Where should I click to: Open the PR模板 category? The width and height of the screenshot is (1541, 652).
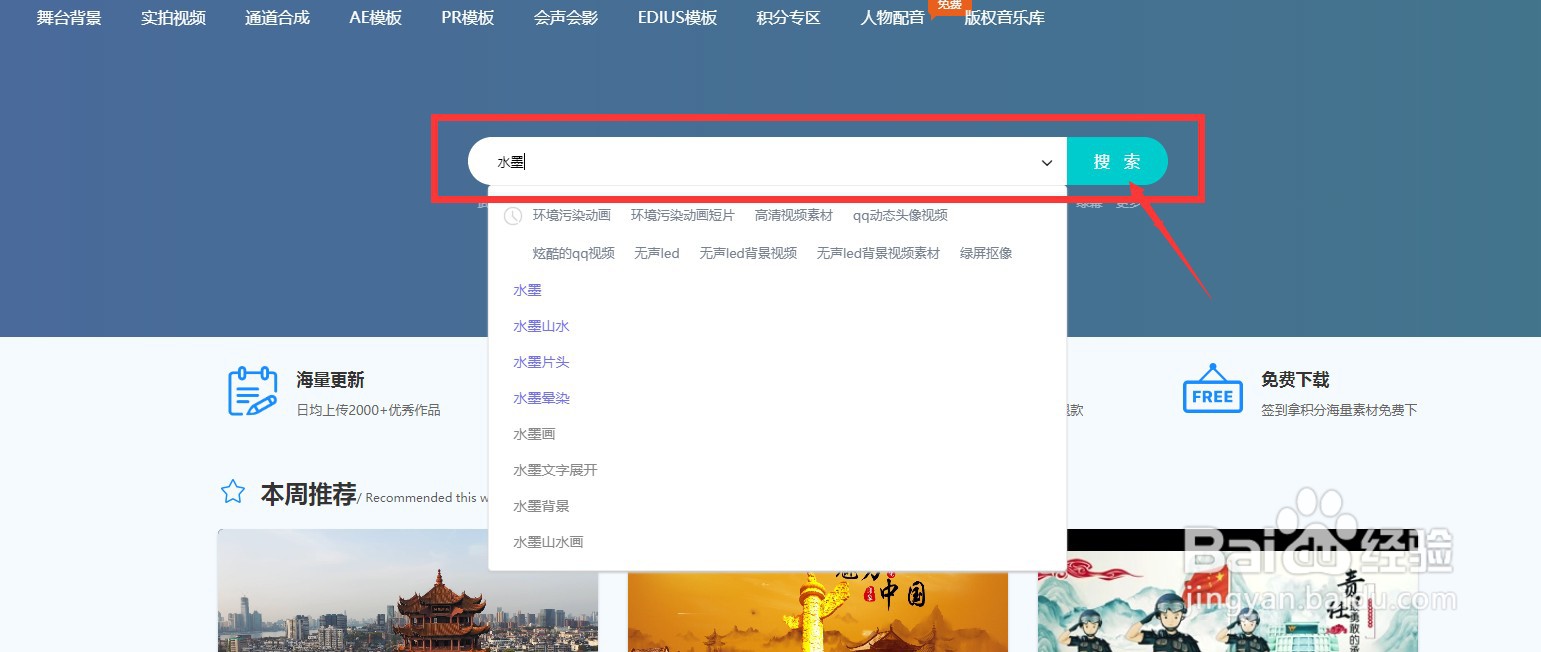[466, 17]
